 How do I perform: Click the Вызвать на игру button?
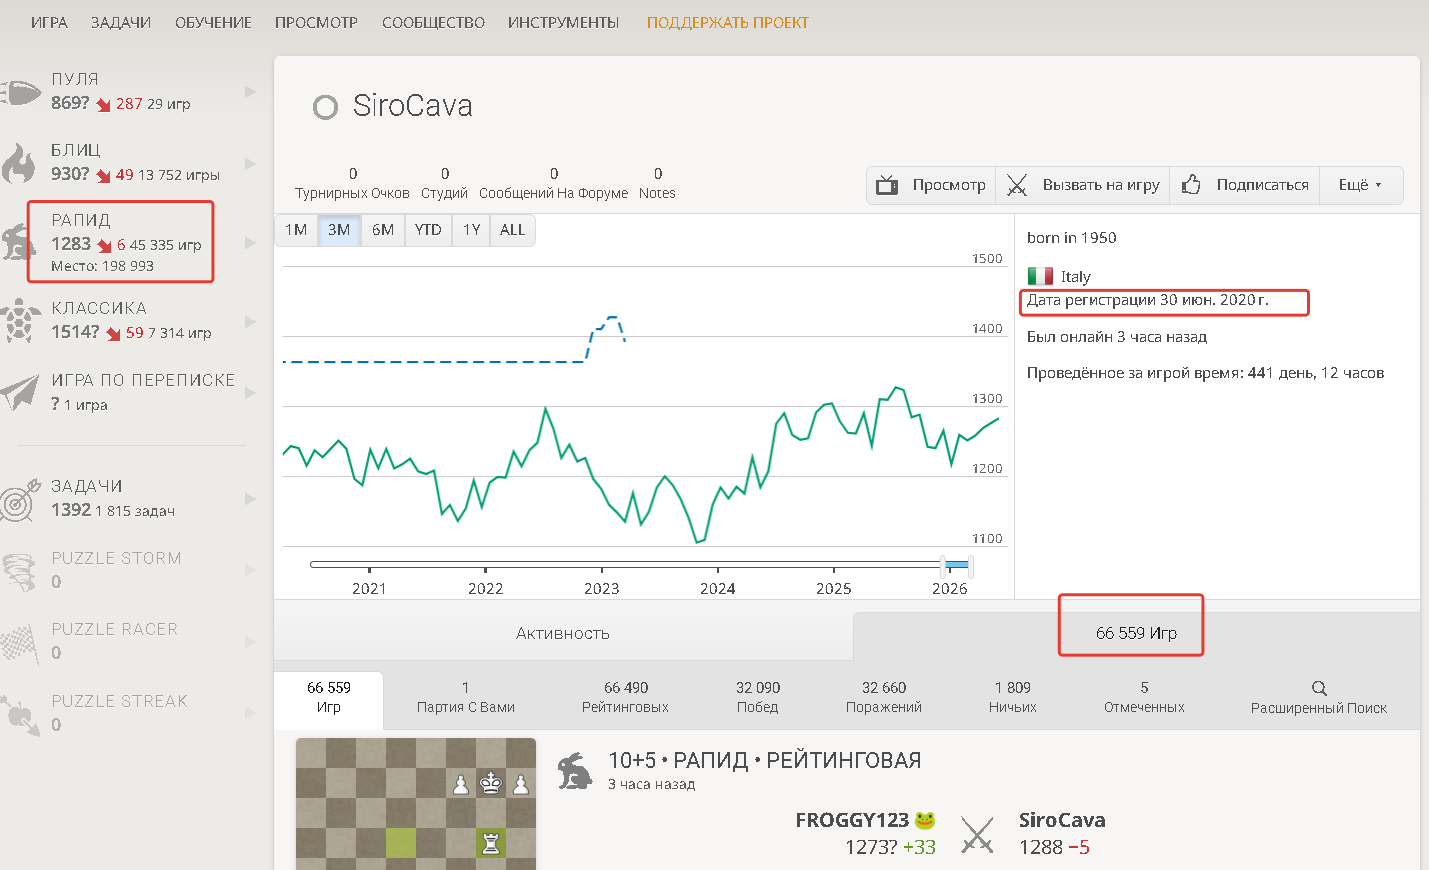click(1083, 185)
